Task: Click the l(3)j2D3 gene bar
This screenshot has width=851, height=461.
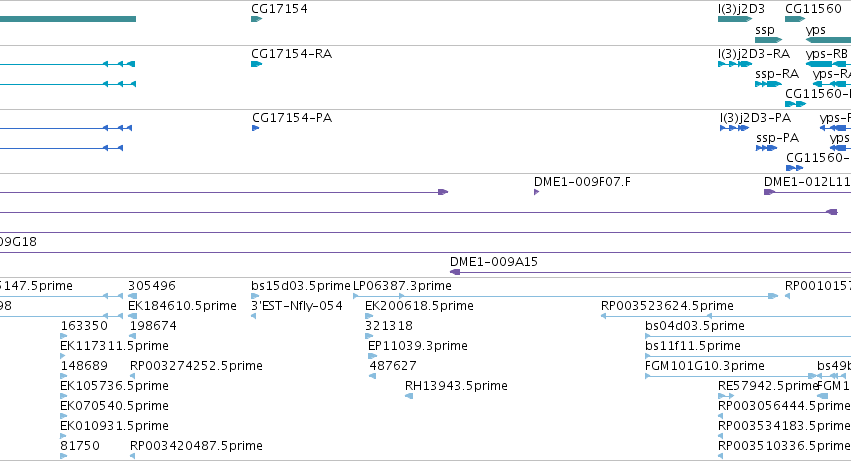Action: 735,19
